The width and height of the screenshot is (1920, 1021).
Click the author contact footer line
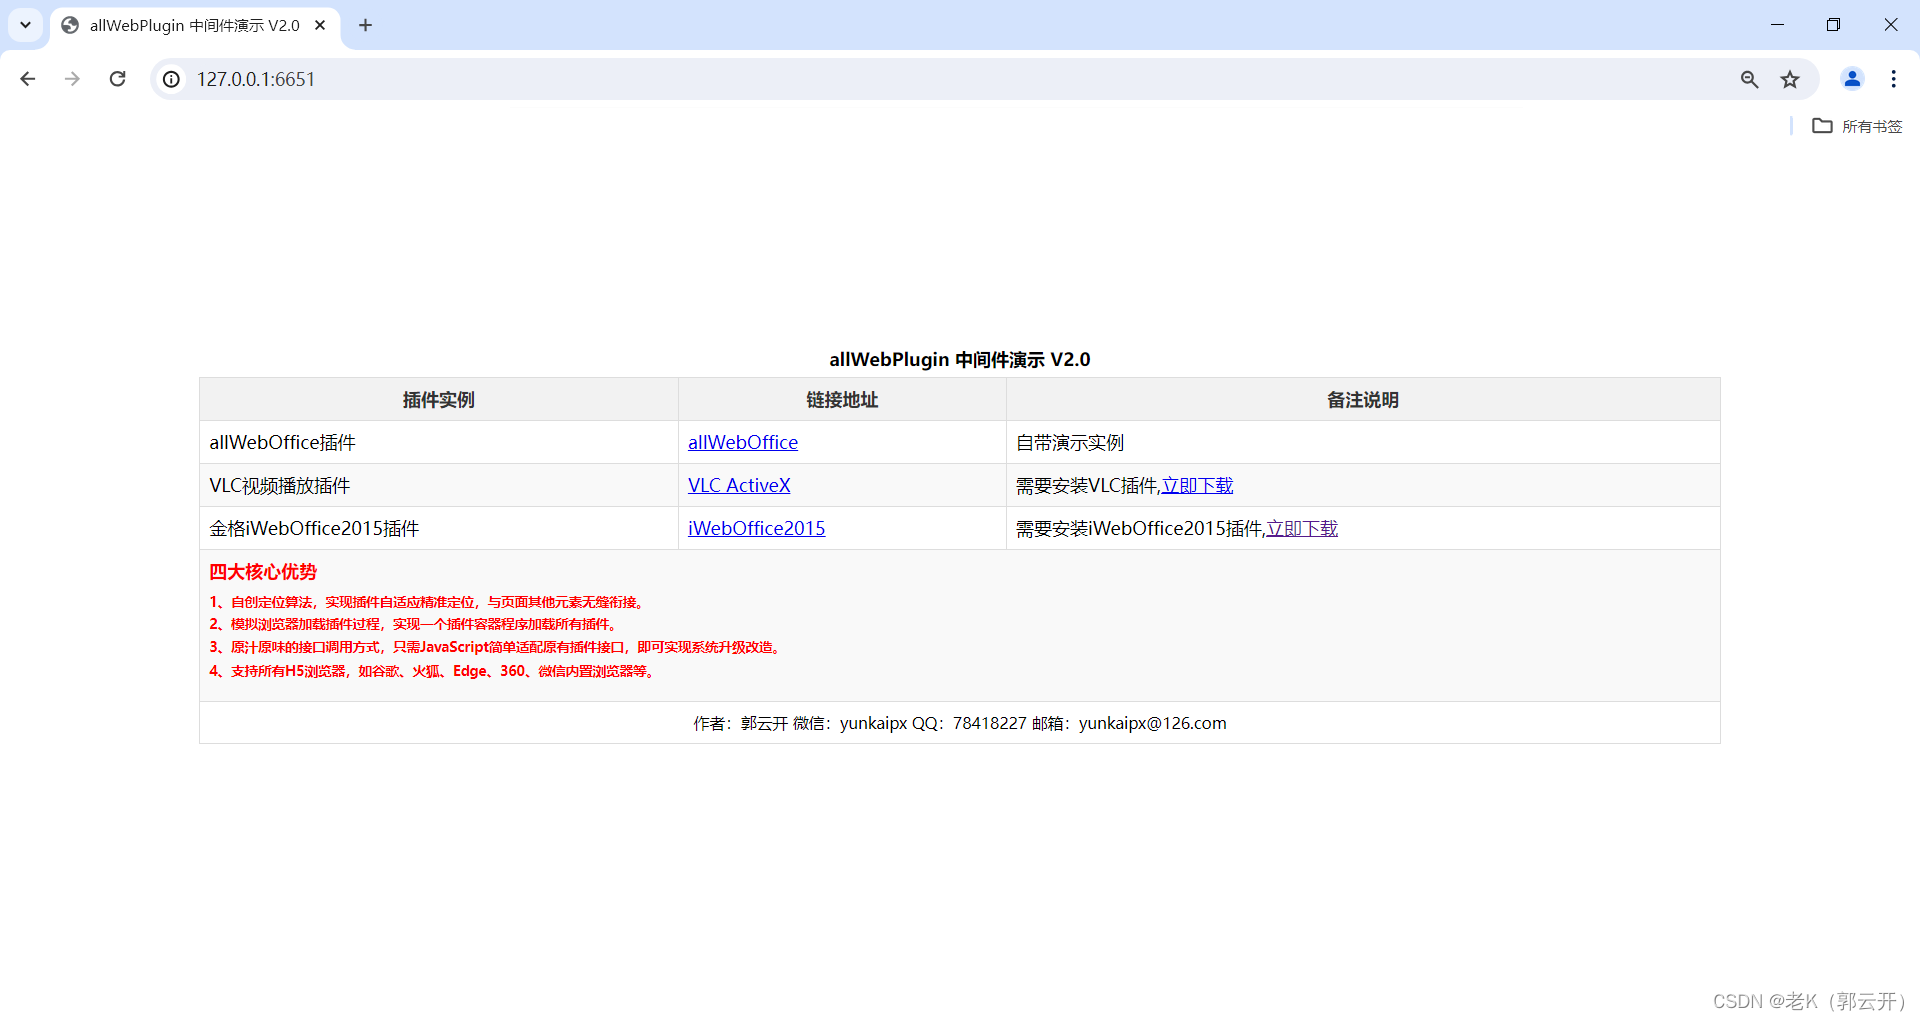(960, 723)
